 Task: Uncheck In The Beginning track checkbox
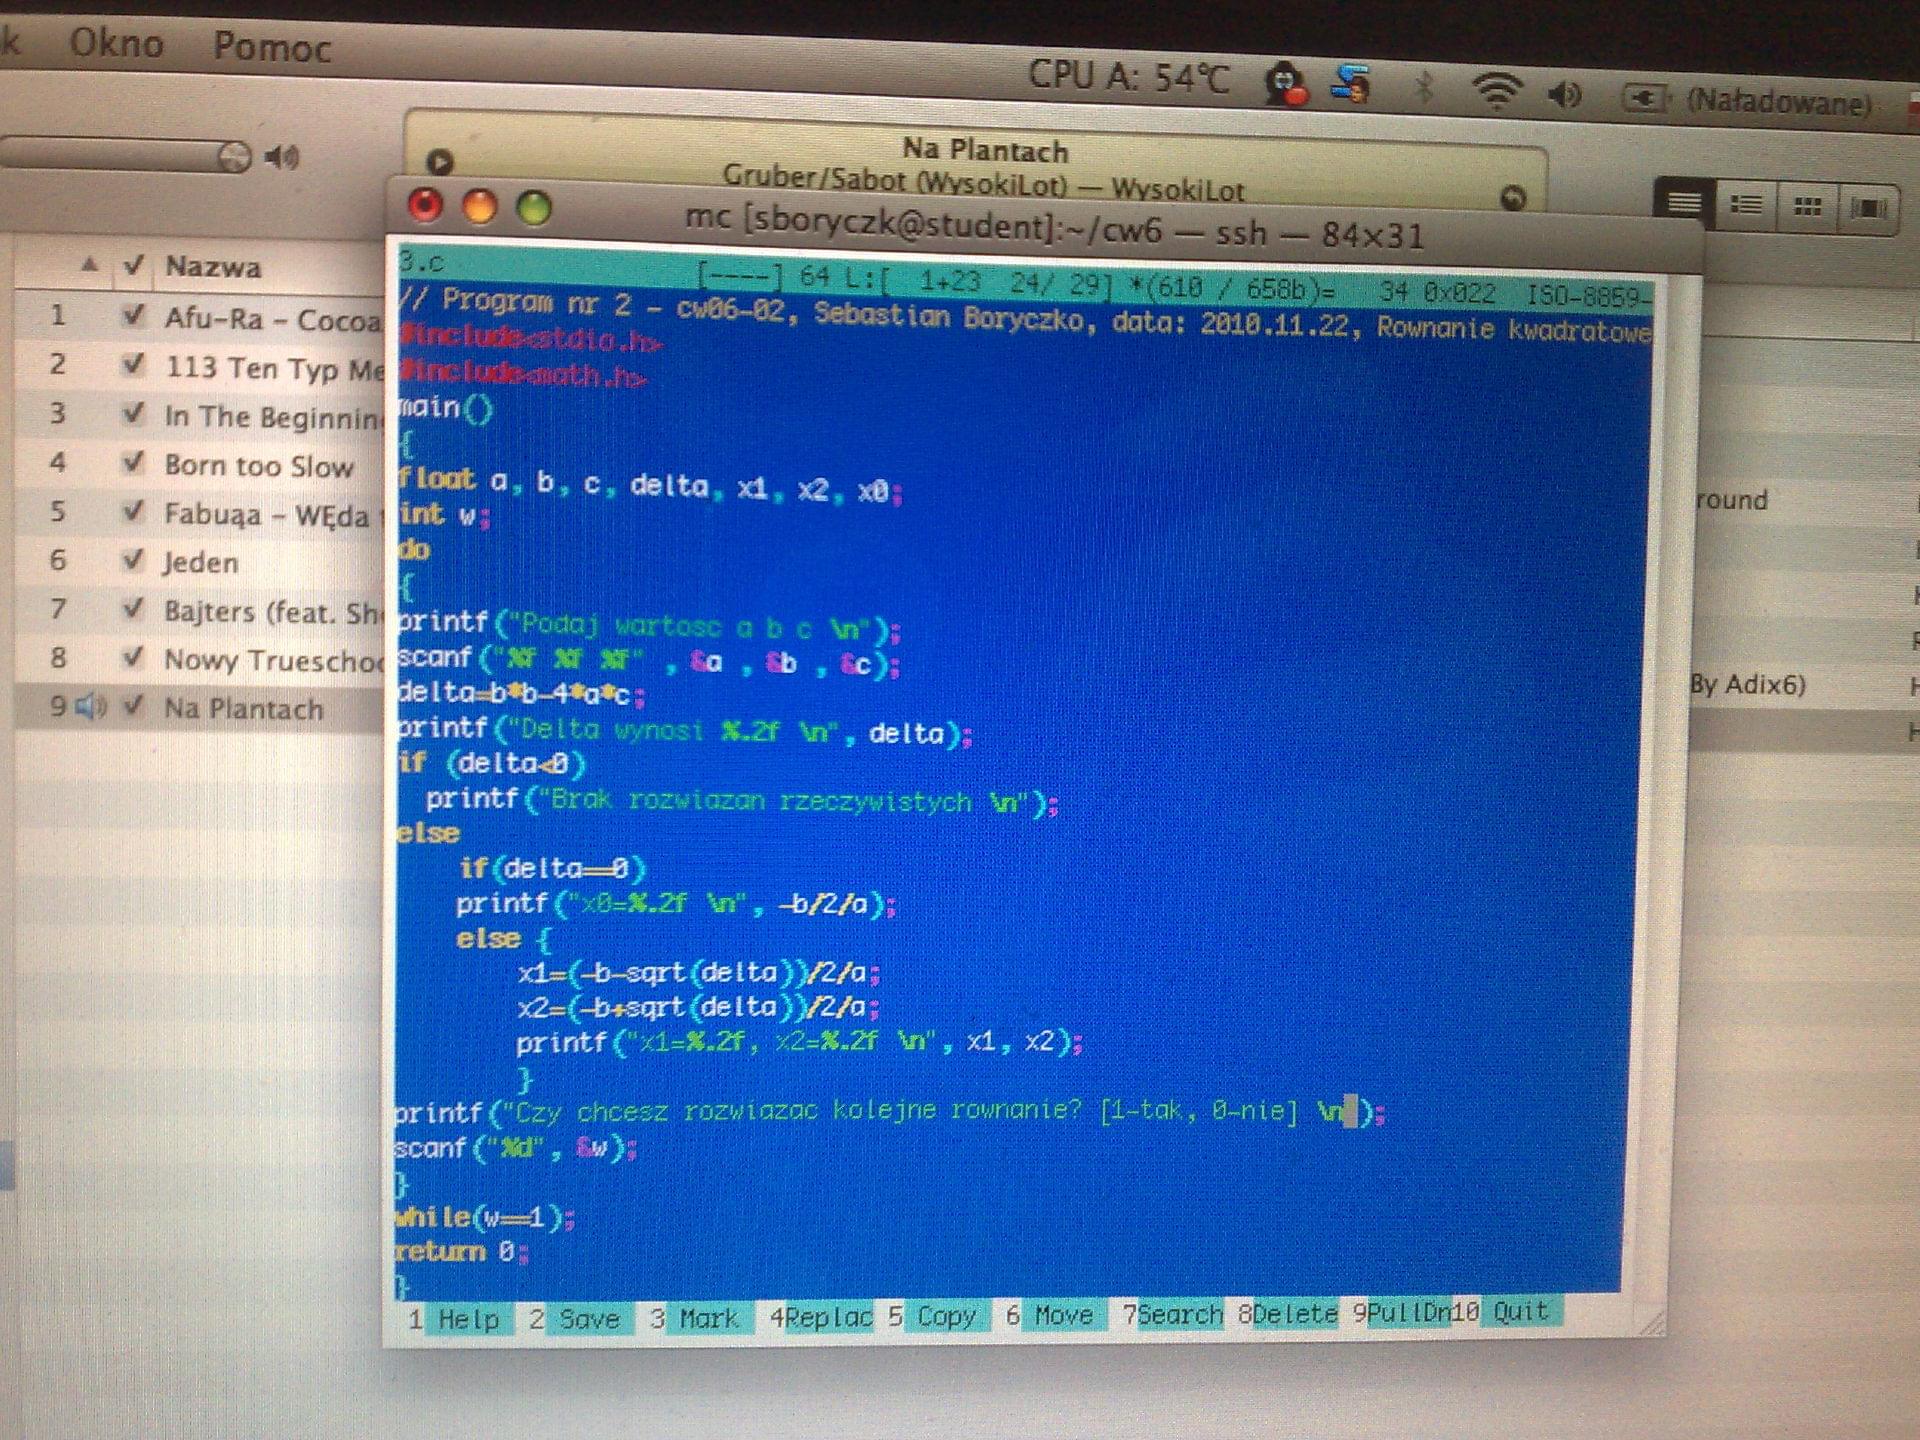[x=132, y=413]
